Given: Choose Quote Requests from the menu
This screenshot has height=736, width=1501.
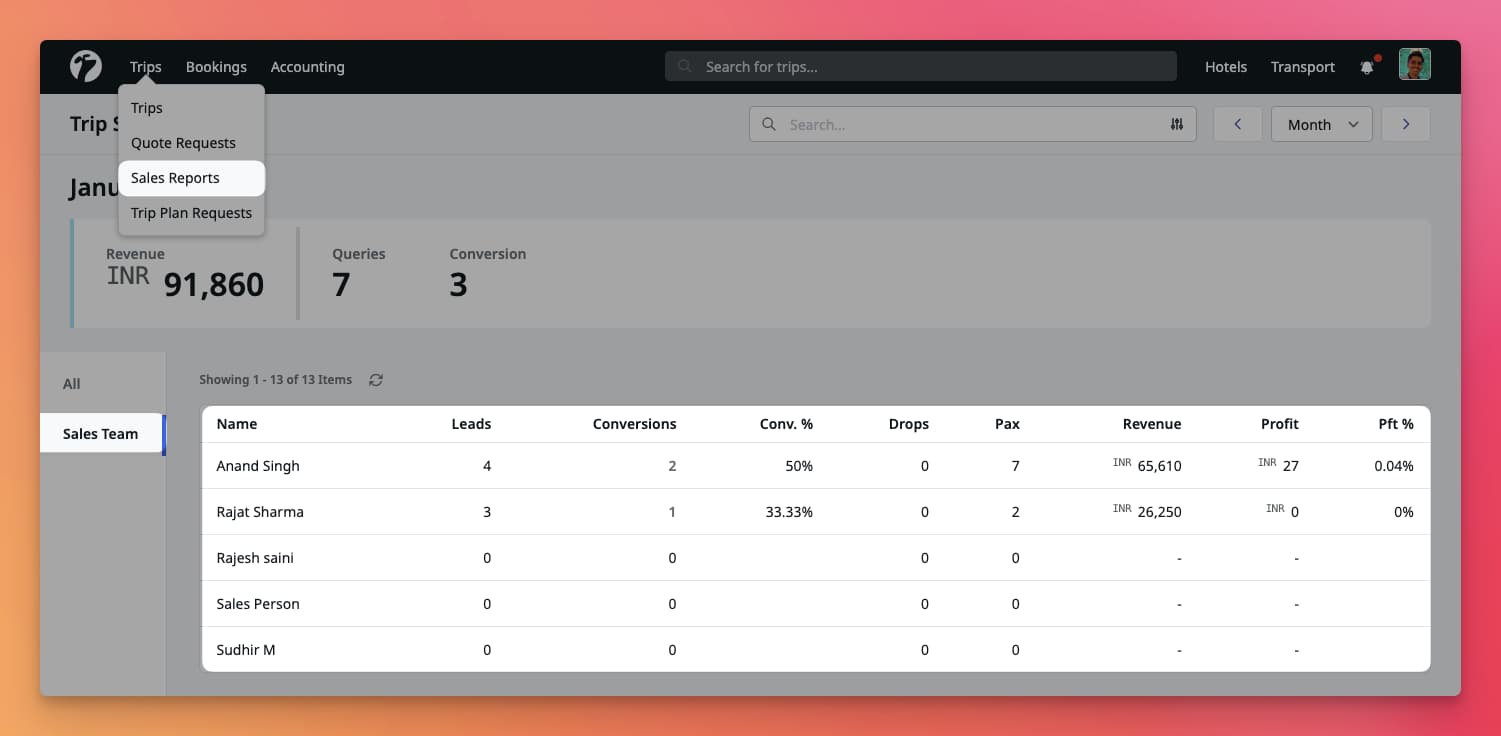Looking at the screenshot, I should click(183, 142).
